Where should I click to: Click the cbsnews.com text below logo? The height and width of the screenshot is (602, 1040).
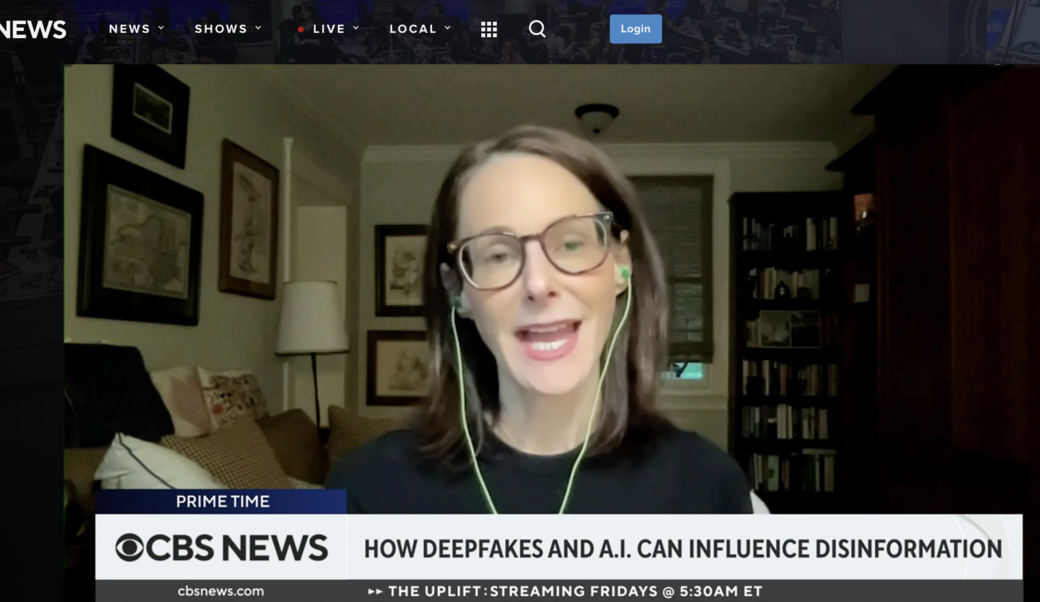point(221,591)
